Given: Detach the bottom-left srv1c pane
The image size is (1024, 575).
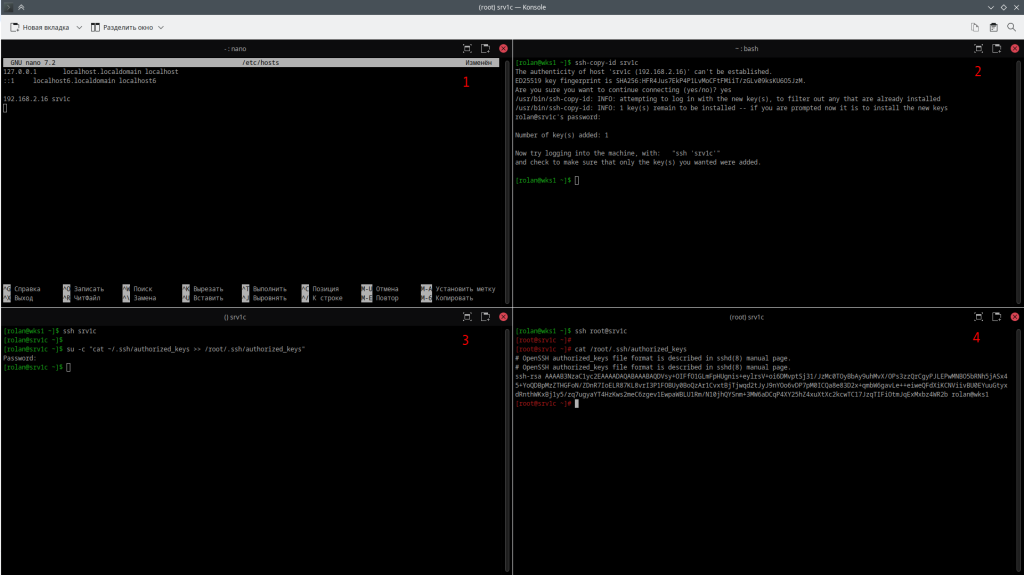Looking at the screenshot, I should [485, 317].
